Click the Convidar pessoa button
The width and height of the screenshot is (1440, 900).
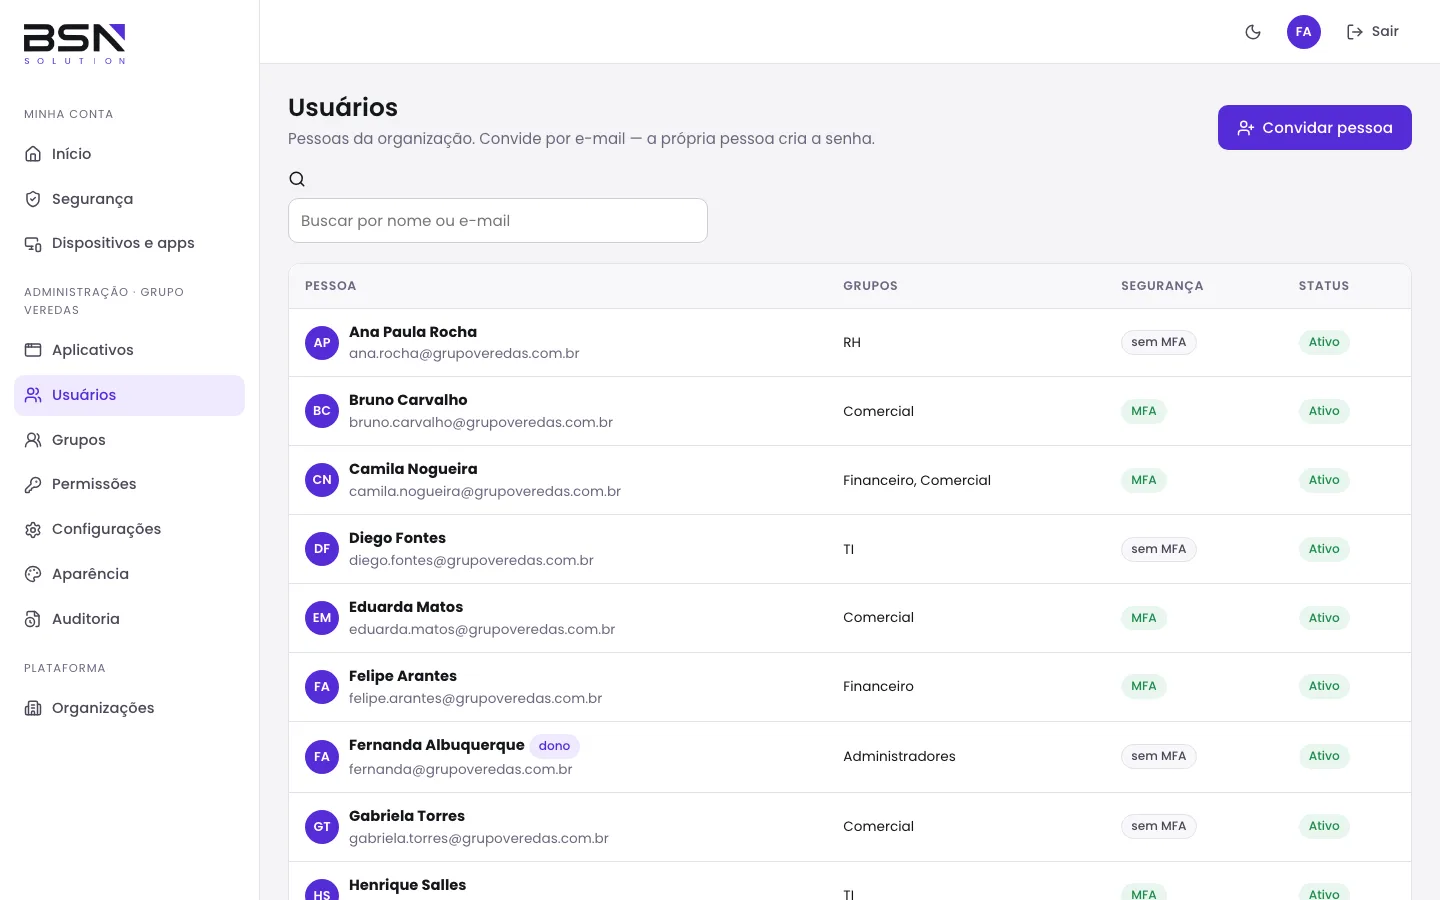click(x=1315, y=128)
